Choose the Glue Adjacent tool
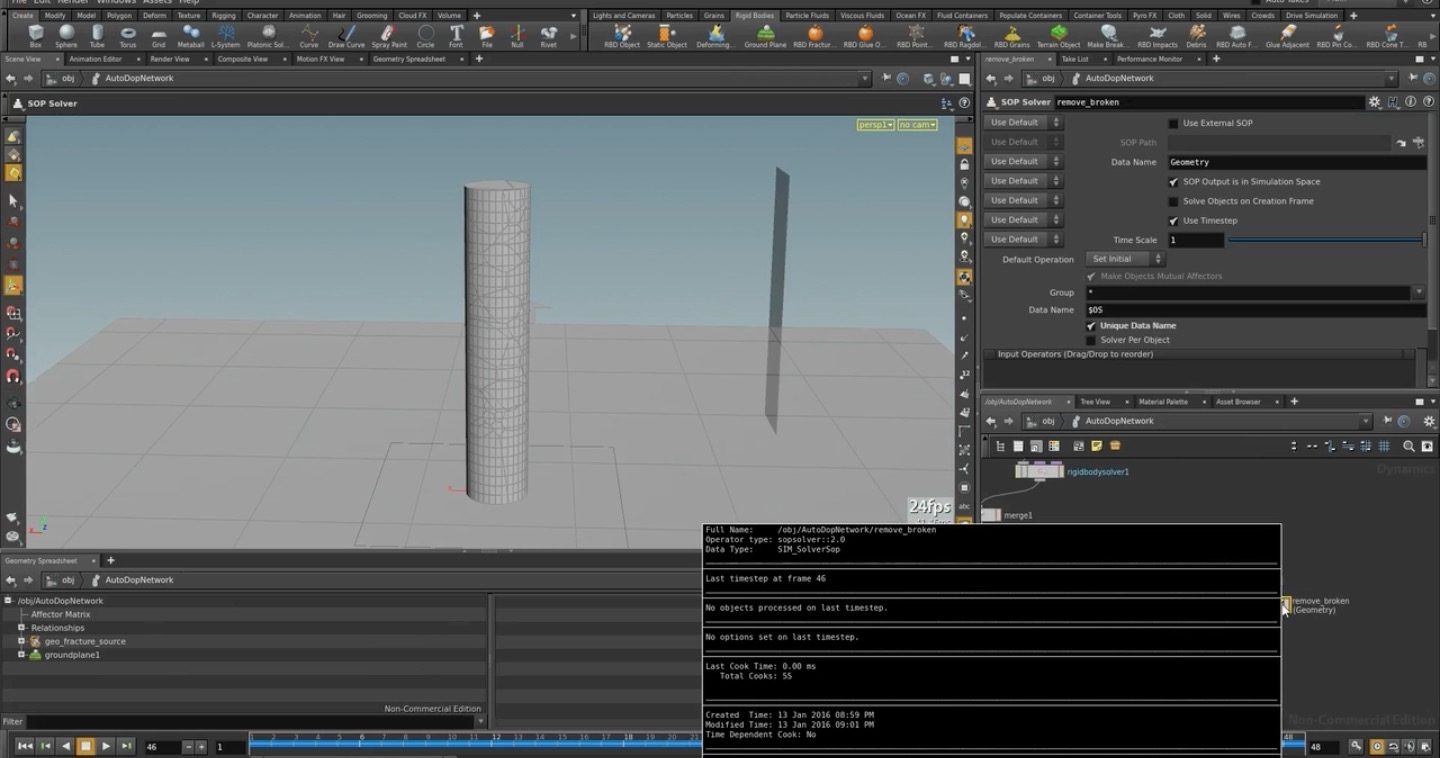This screenshot has height=758, width=1440. point(1287,37)
